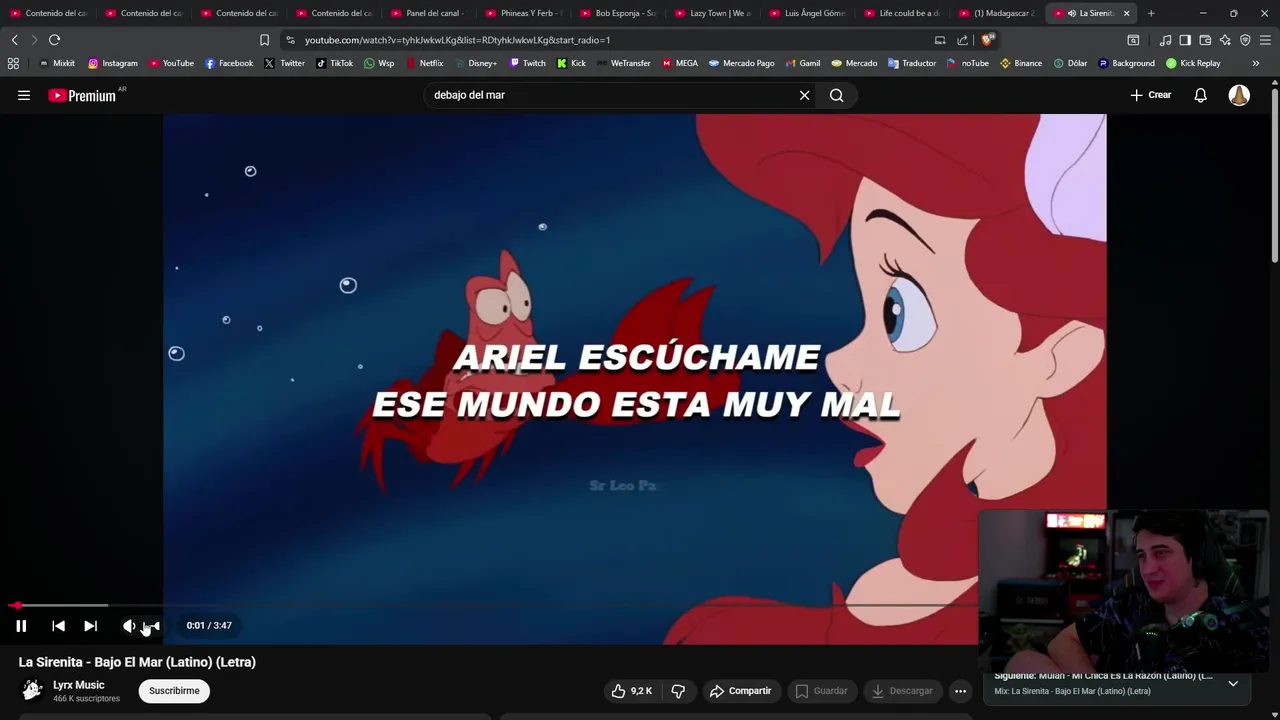
Task: Open the Crear create menu
Action: [1150, 95]
